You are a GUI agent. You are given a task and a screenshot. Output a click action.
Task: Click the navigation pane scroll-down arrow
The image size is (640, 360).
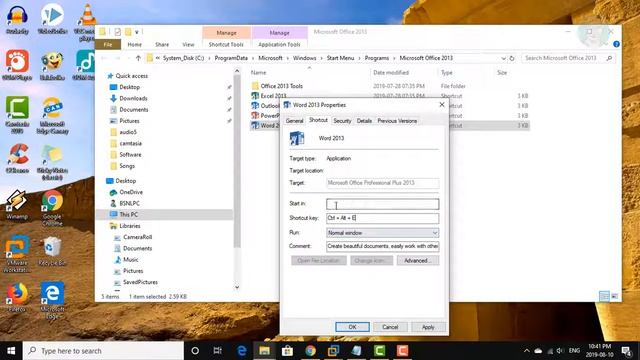pyautogui.click(x=237, y=287)
